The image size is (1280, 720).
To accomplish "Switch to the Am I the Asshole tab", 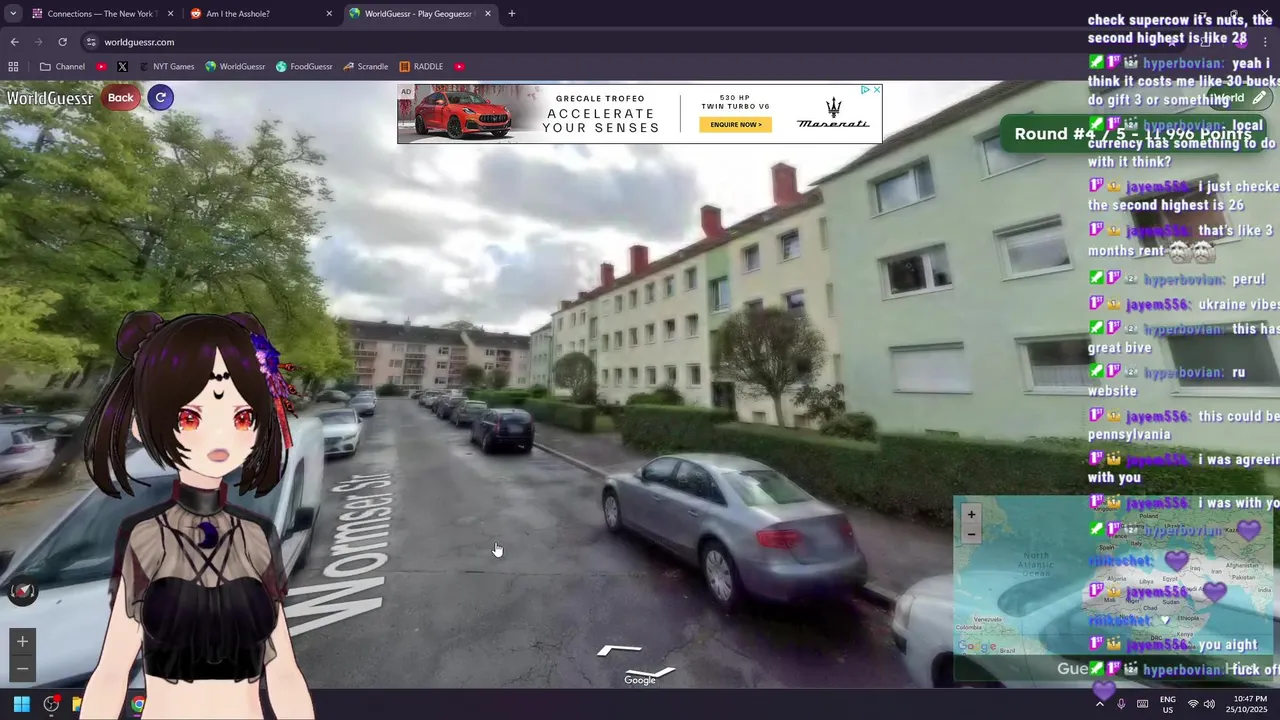I will point(261,14).
